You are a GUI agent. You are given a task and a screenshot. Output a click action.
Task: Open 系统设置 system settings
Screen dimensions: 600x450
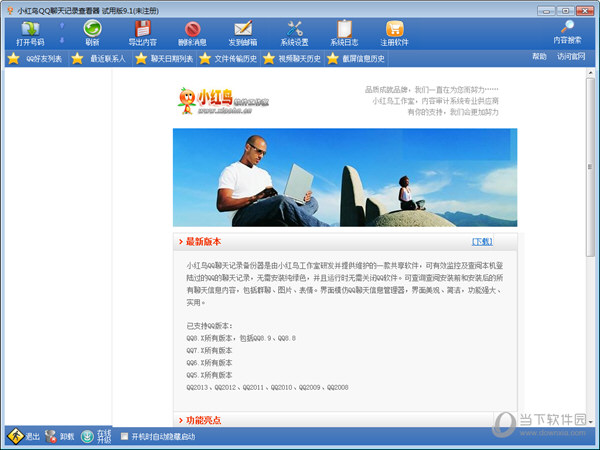pyautogui.click(x=294, y=33)
